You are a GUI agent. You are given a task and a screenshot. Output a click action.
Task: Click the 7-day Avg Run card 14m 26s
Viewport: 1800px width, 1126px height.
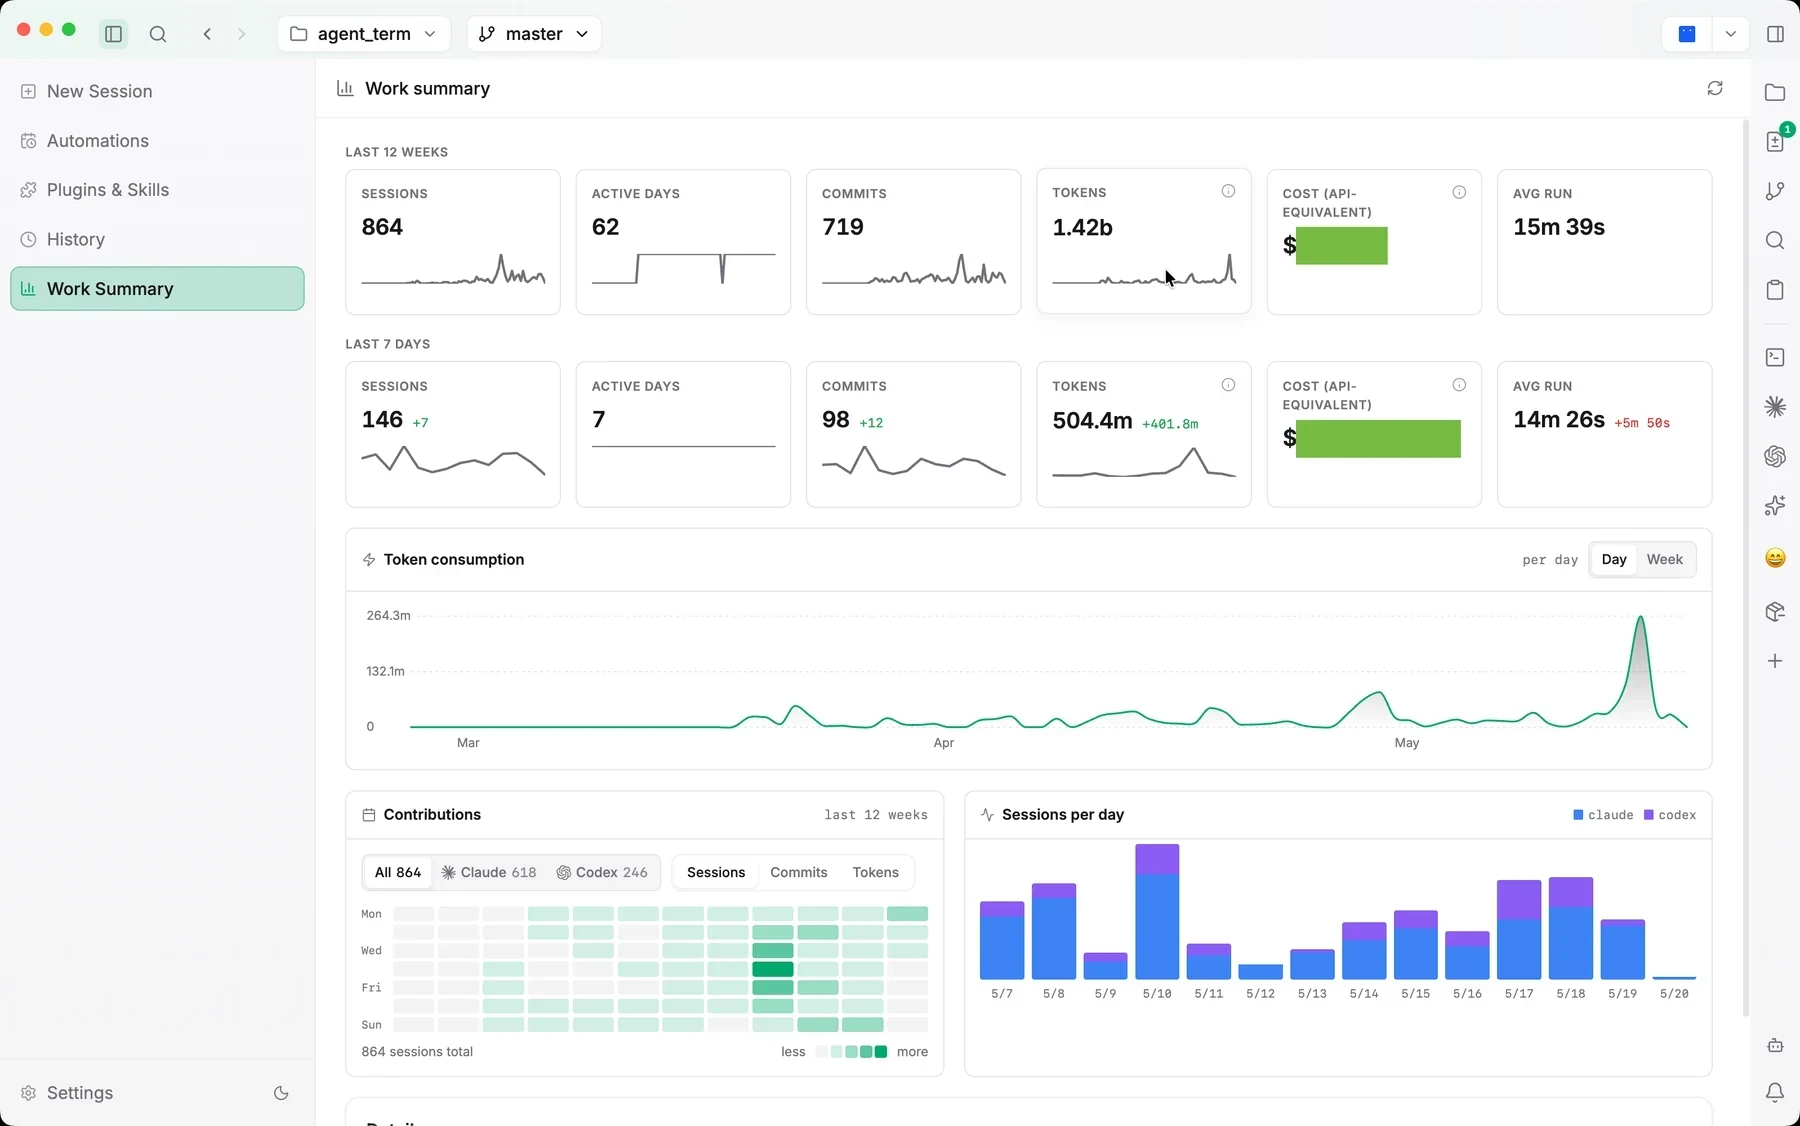[x=1604, y=434]
